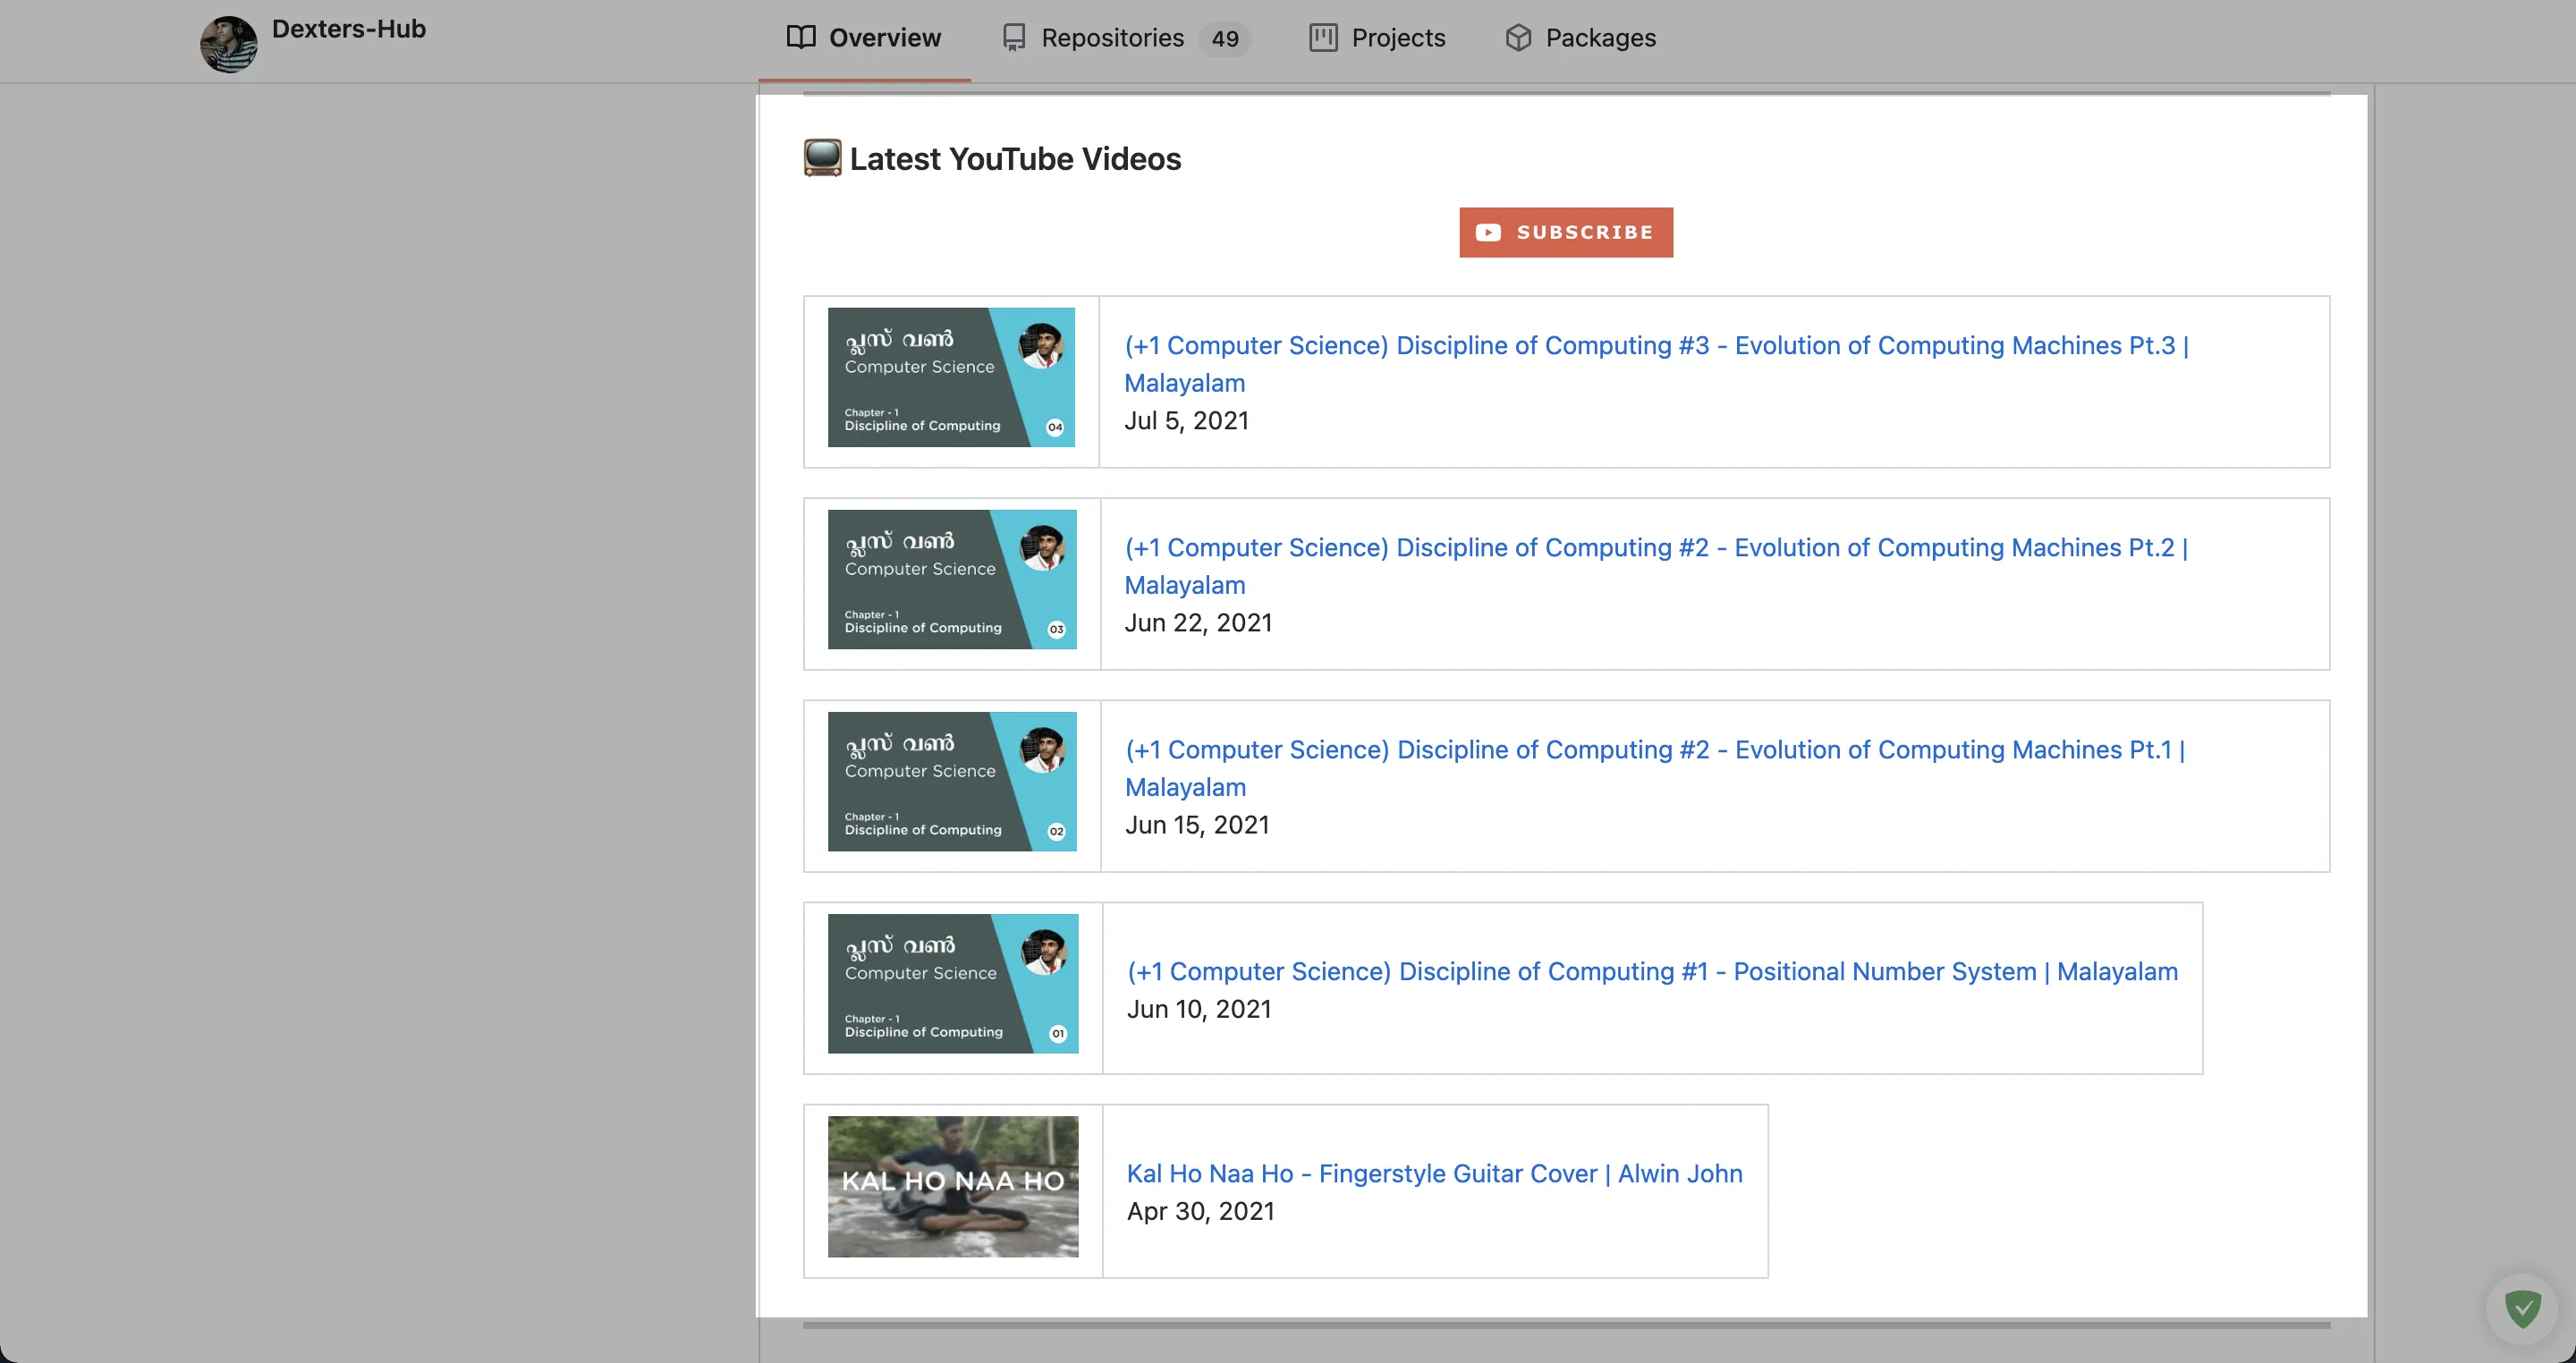Open Positional Number System video link
The height and width of the screenshot is (1363, 2576).
tap(1652, 971)
